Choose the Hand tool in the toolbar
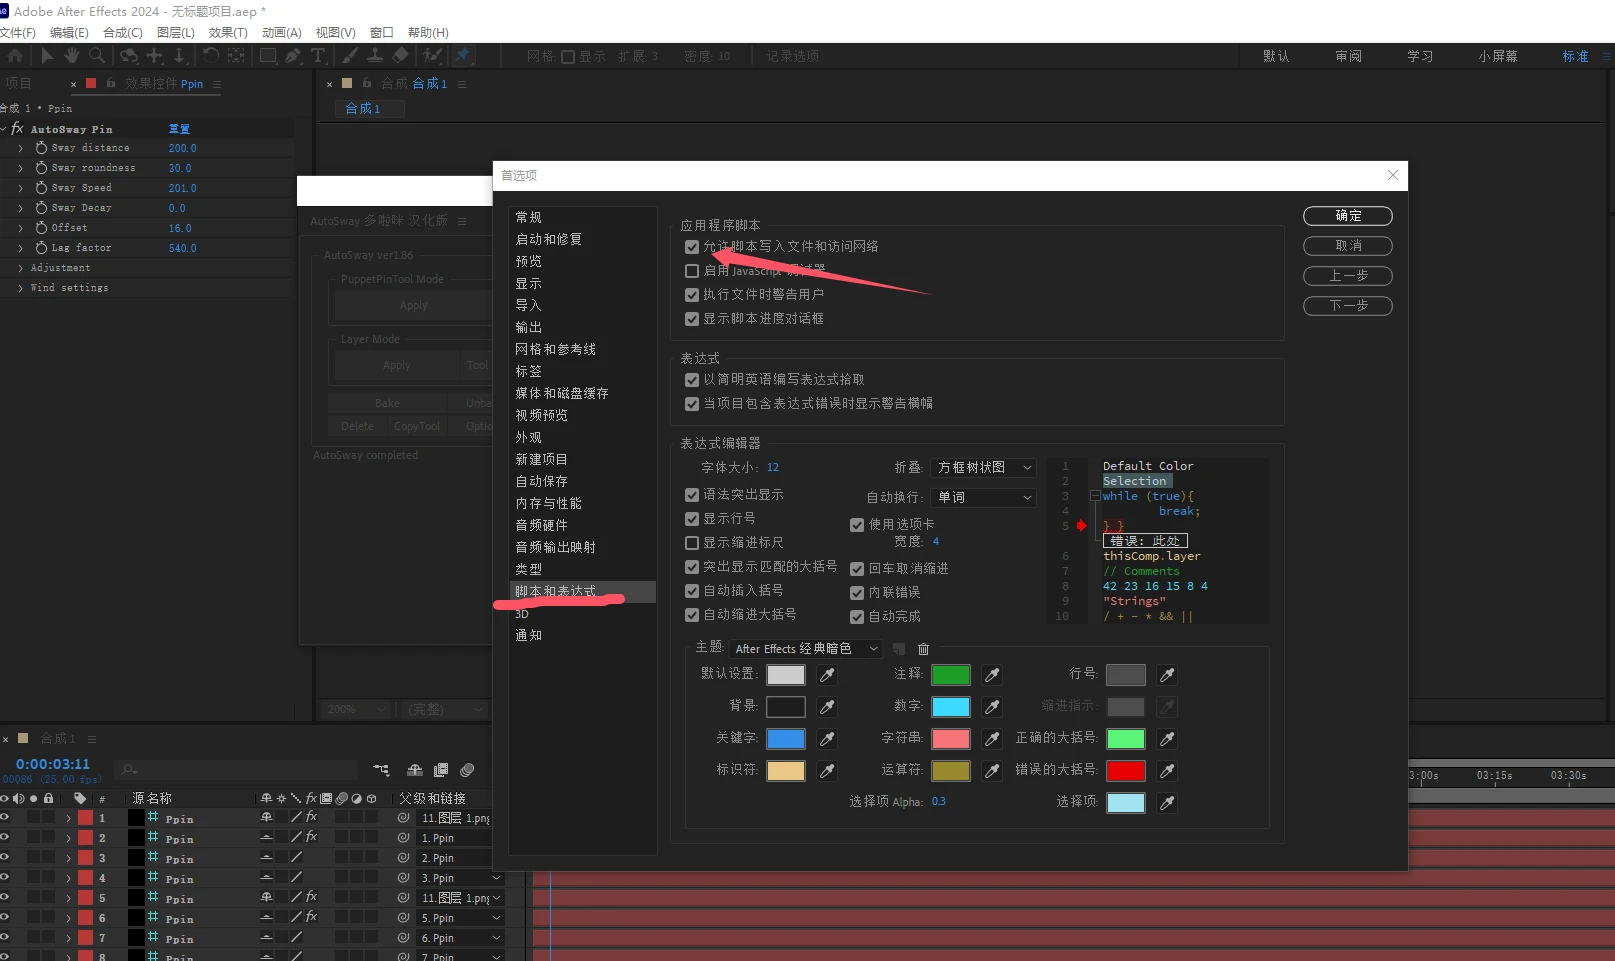1615x961 pixels. (71, 56)
